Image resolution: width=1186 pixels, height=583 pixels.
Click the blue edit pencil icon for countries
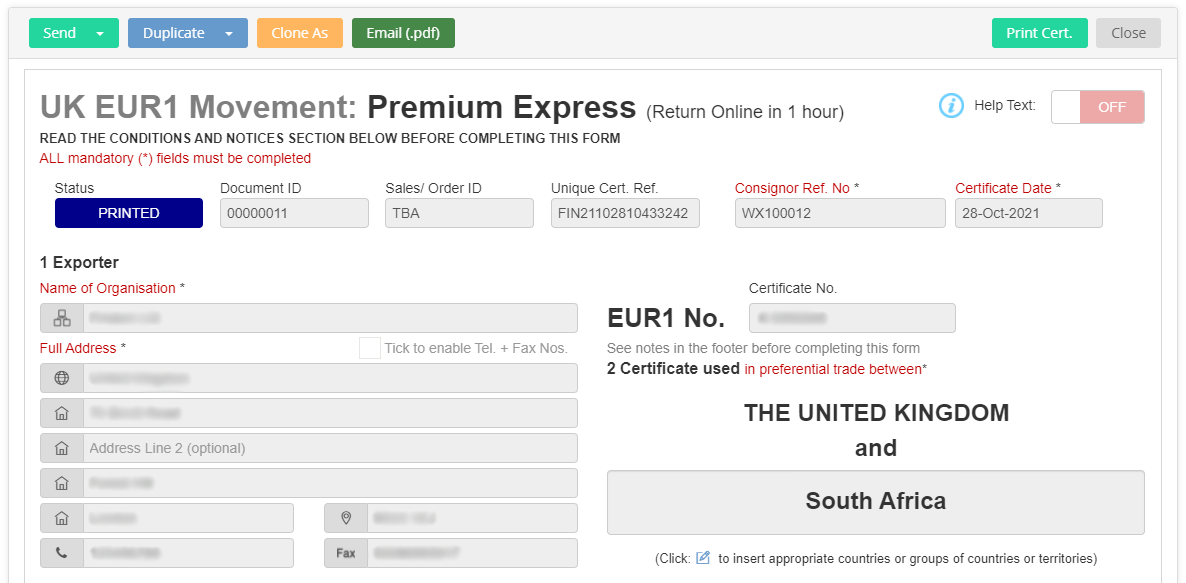703,559
